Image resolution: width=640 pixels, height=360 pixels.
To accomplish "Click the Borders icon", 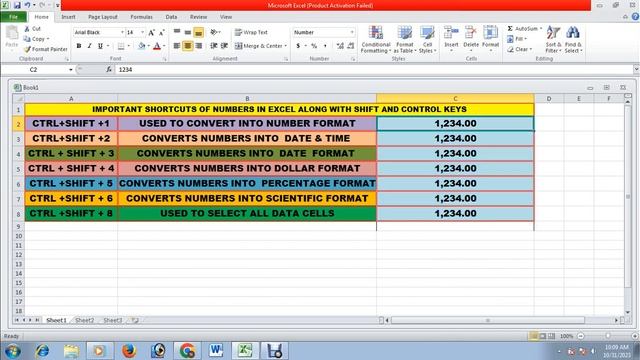I will click(x=121, y=46).
